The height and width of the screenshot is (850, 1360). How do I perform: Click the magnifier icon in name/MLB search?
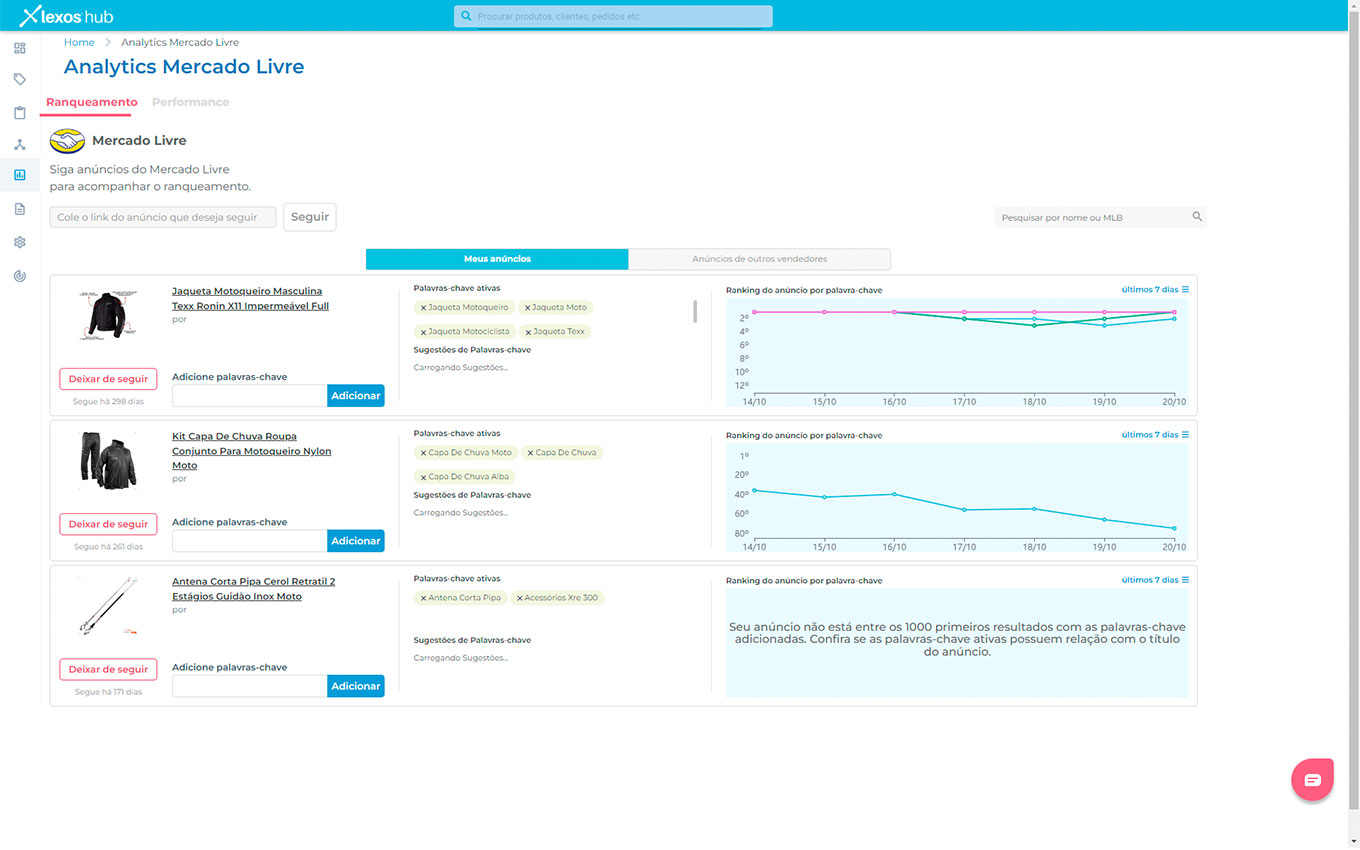[x=1197, y=217]
